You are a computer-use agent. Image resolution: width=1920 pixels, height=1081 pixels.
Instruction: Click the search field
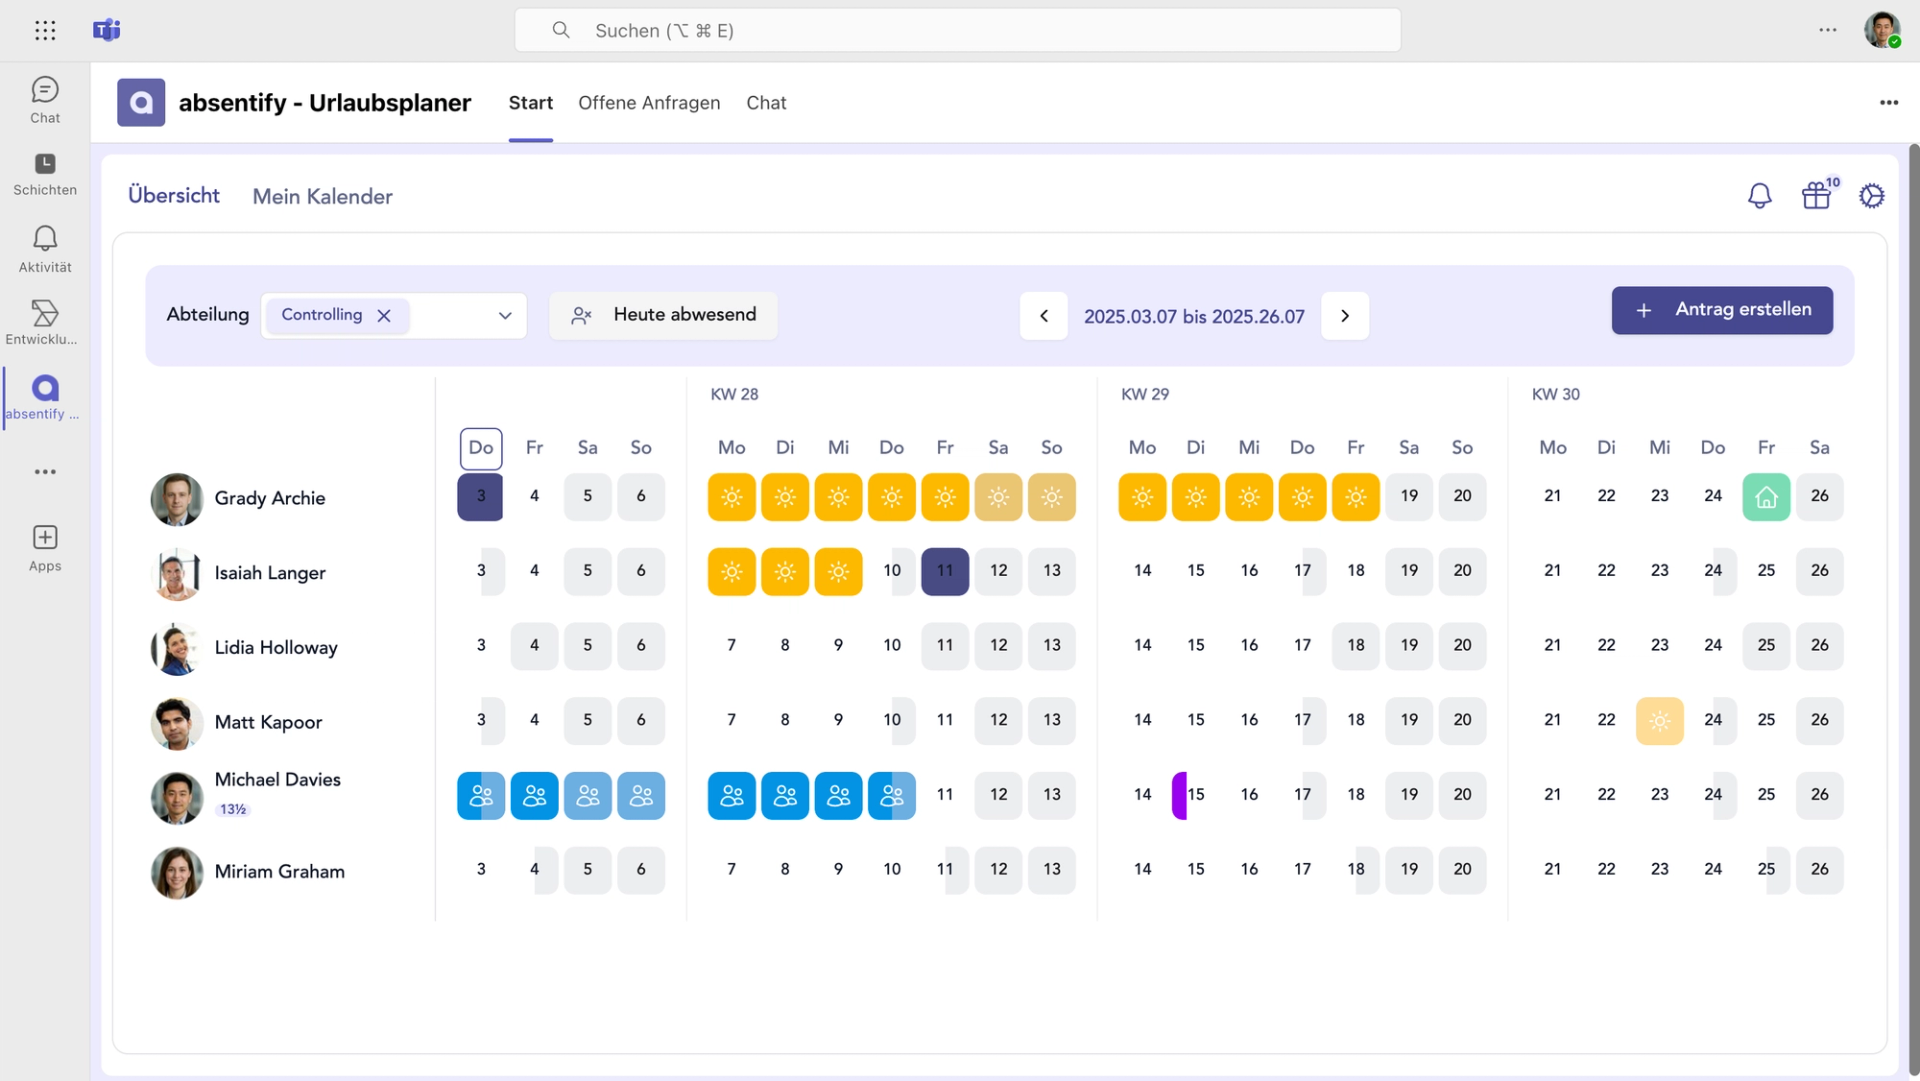957,30
